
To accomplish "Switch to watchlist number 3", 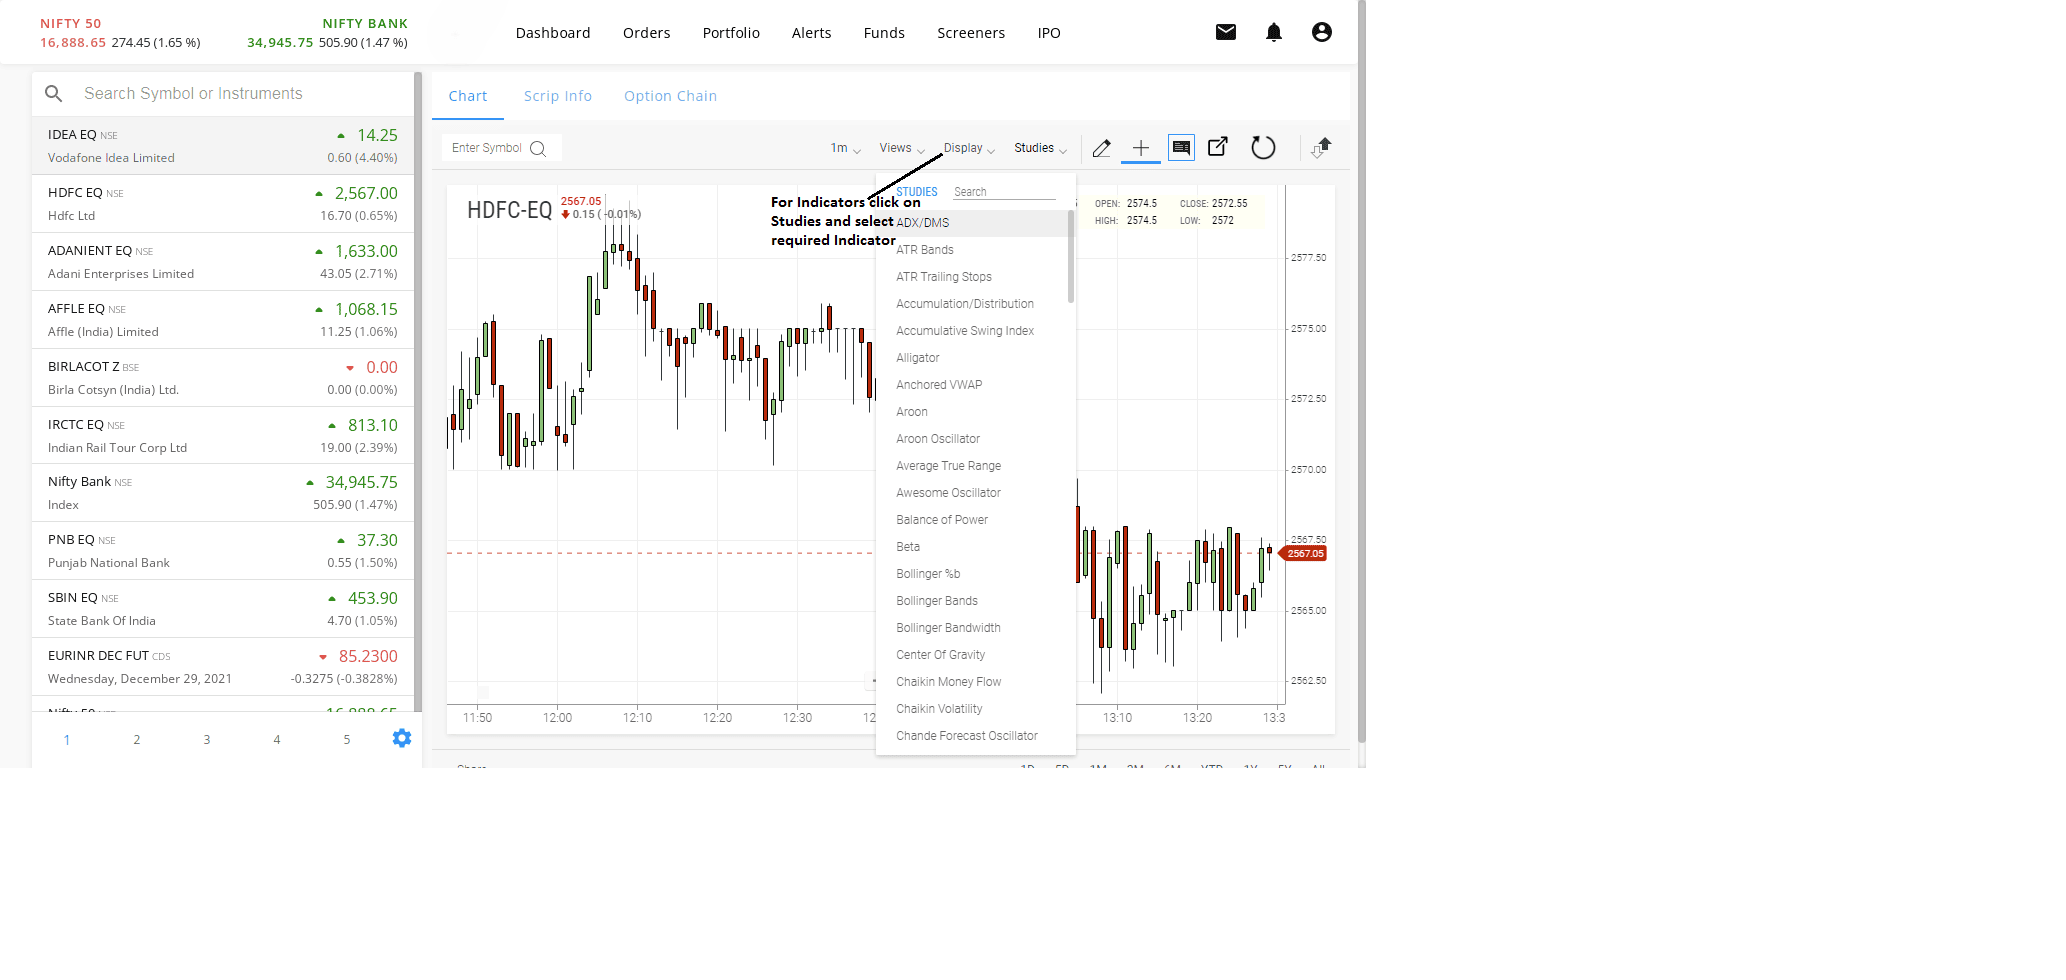I will (x=207, y=740).
